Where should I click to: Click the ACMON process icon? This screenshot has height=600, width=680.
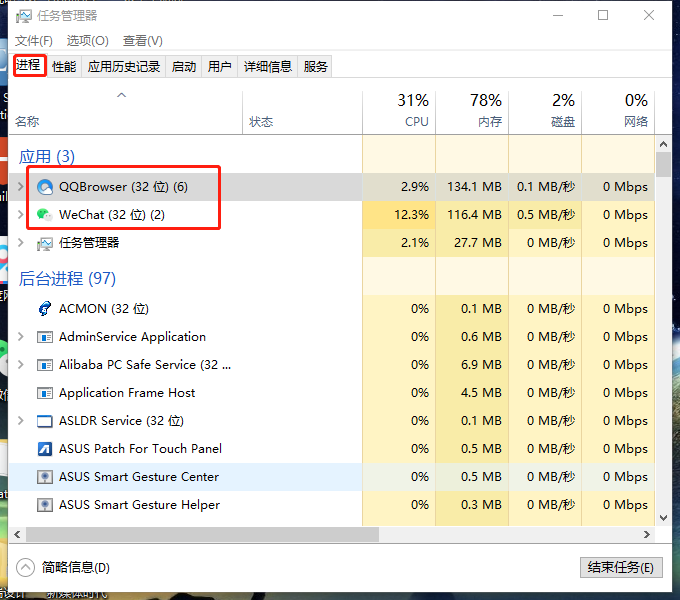pyautogui.click(x=45, y=309)
